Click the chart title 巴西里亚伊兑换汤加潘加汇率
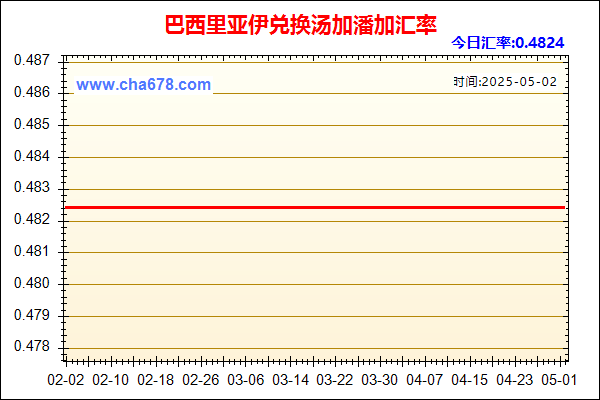 pyautogui.click(x=301, y=25)
